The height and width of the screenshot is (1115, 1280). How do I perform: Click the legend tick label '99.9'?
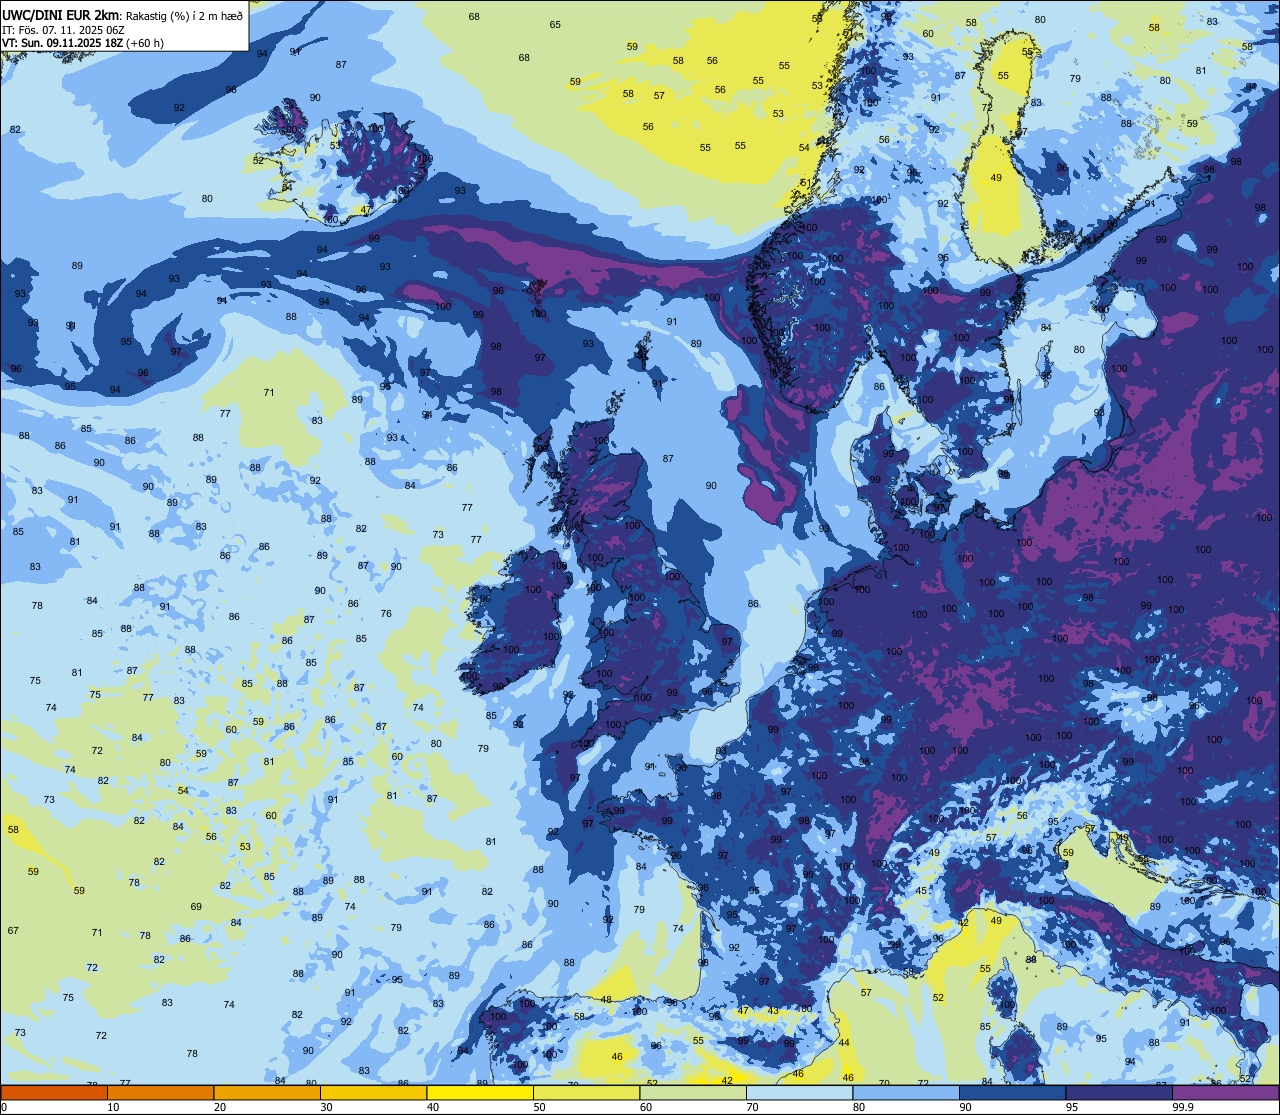pyautogui.click(x=1183, y=1107)
